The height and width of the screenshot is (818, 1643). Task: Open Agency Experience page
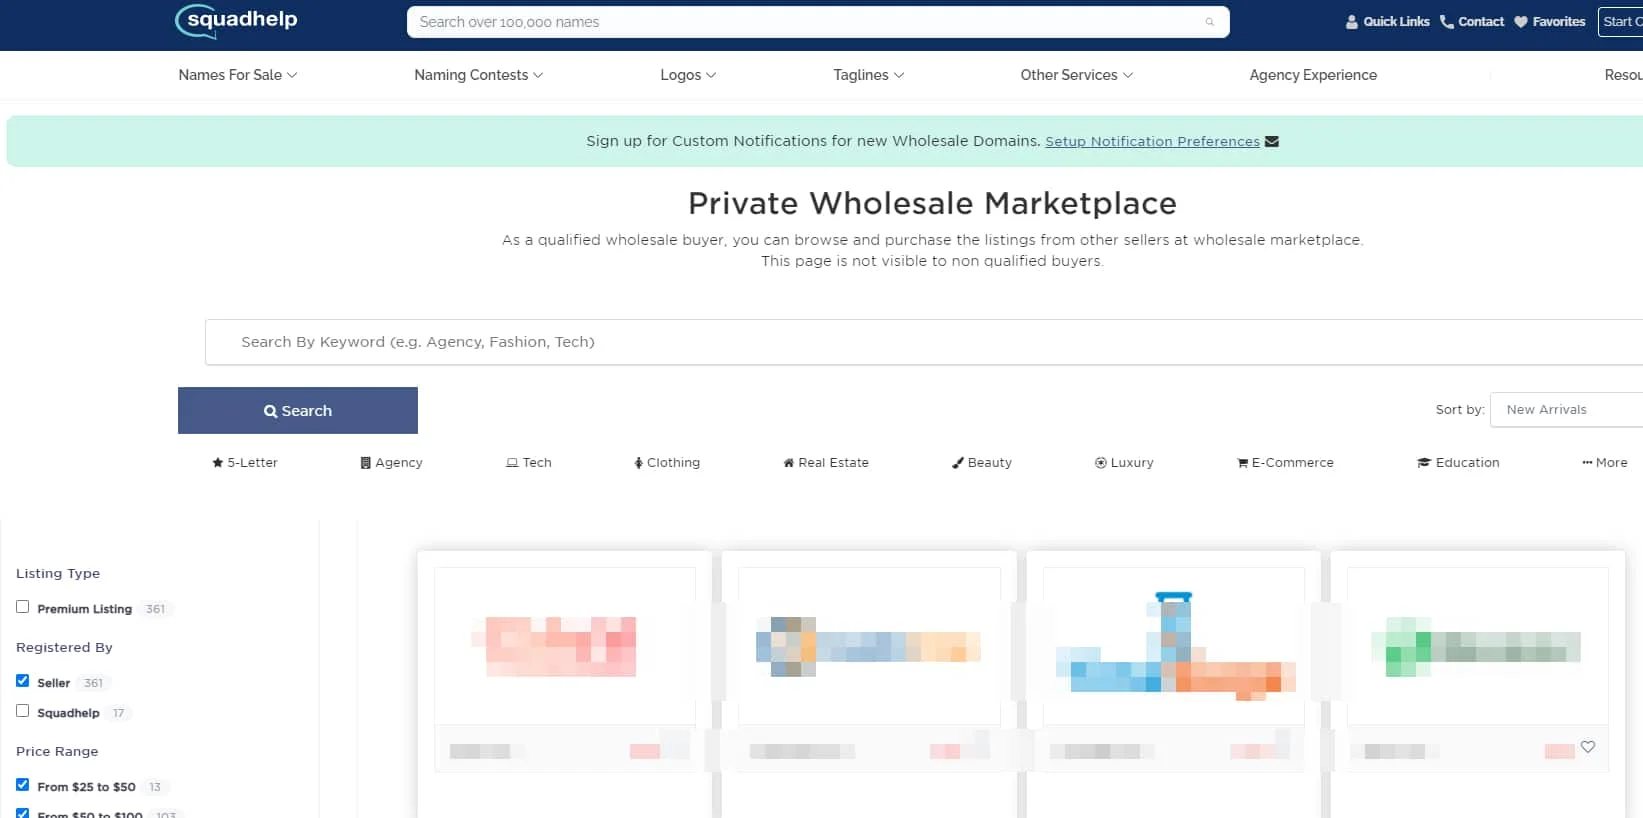coord(1313,75)
